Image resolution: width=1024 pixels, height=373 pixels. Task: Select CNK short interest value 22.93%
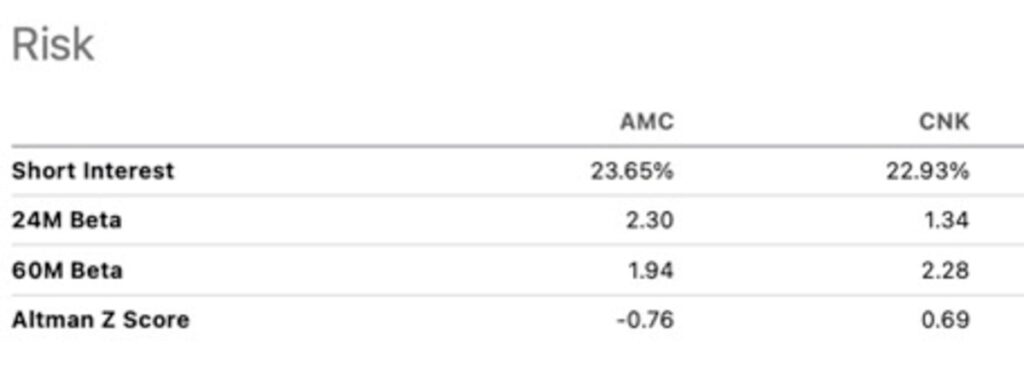pyautogui.click(x=928, y=171)
